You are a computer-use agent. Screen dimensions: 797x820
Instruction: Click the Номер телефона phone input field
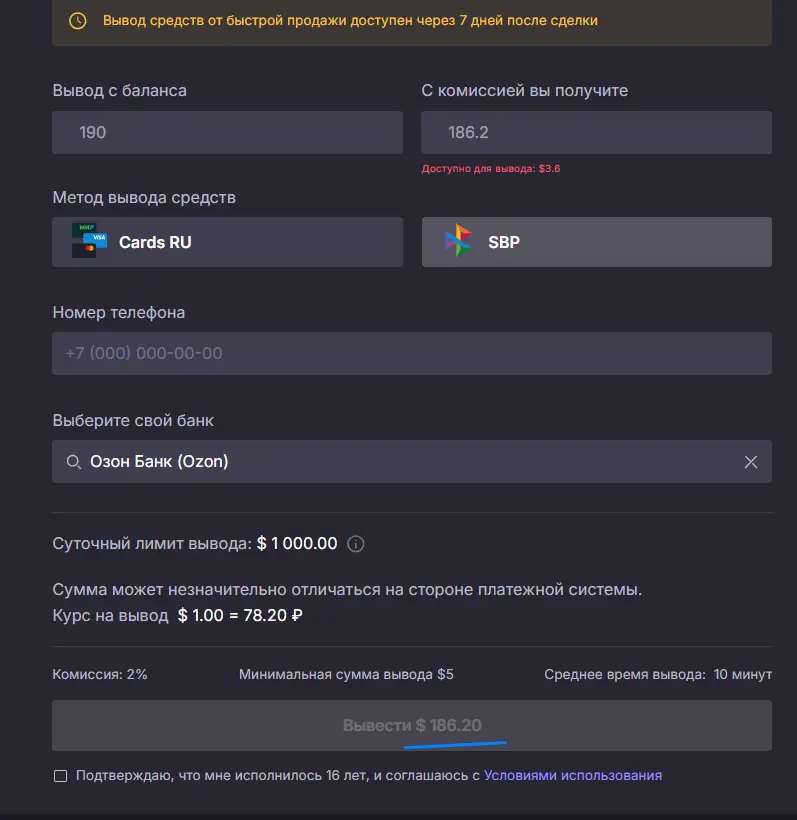coord(412,354)
